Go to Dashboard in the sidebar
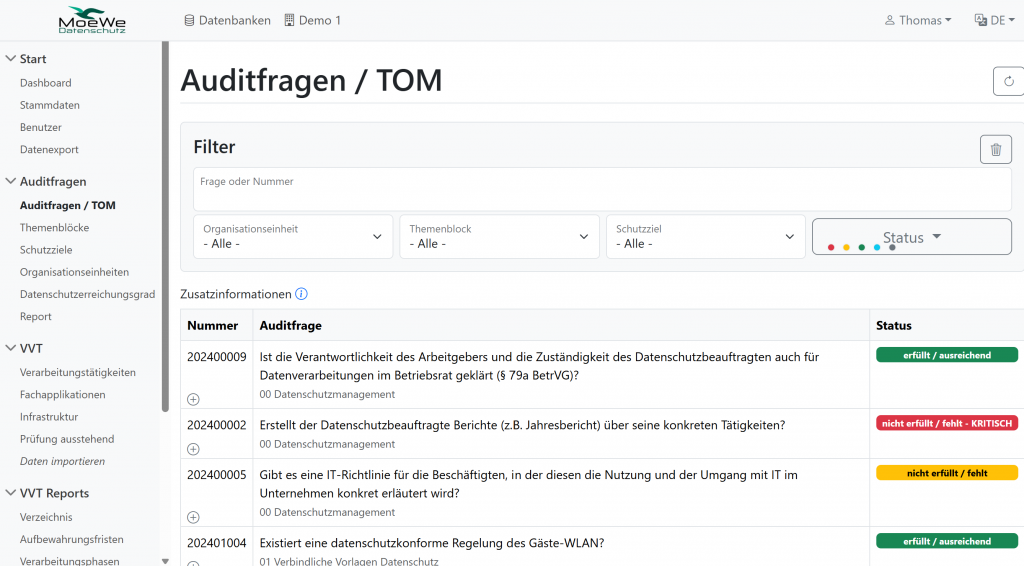 pos(45,83)
